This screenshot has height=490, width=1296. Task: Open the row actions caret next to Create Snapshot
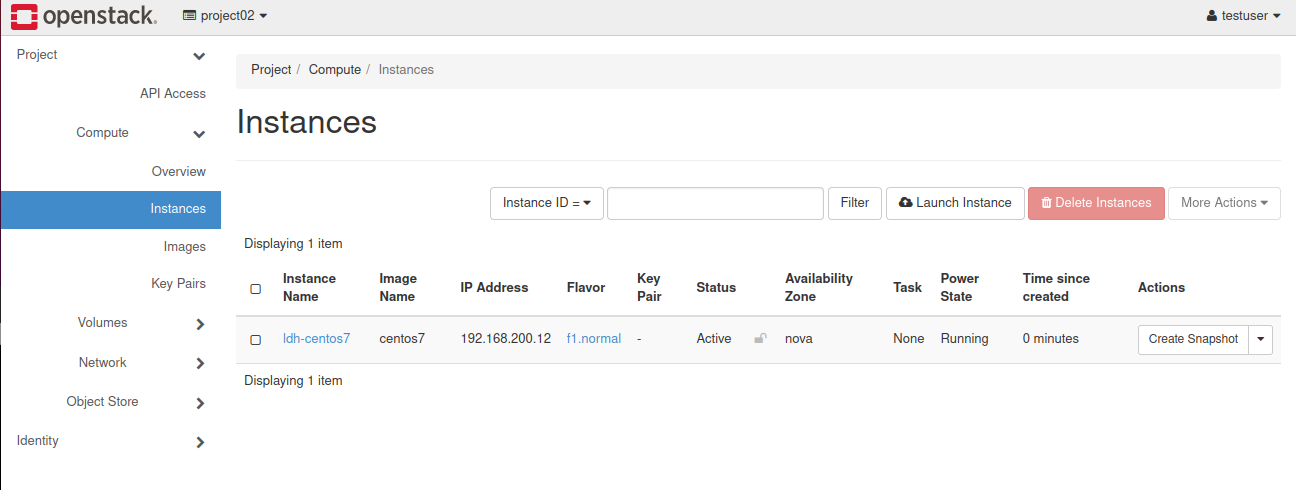1260,339
